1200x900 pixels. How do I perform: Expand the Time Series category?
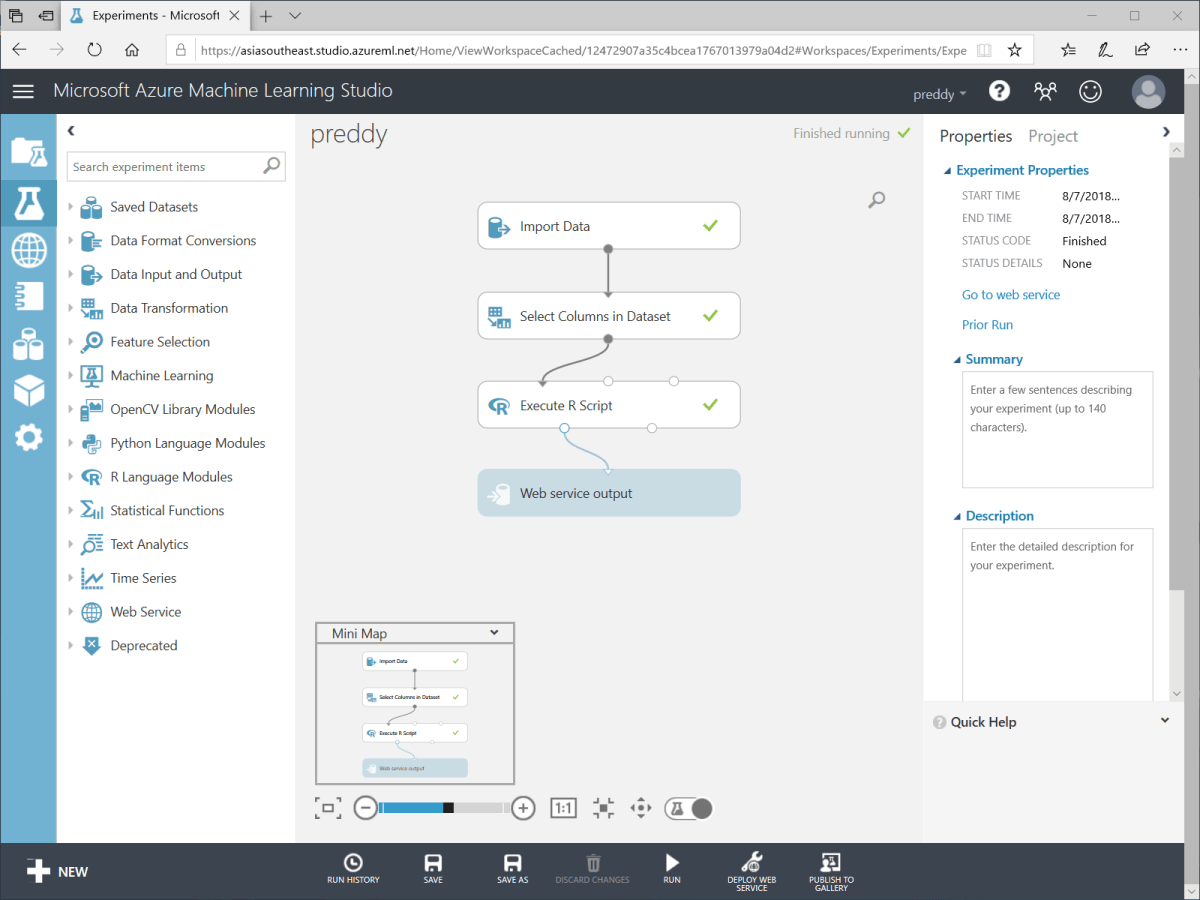click(71, 578)
